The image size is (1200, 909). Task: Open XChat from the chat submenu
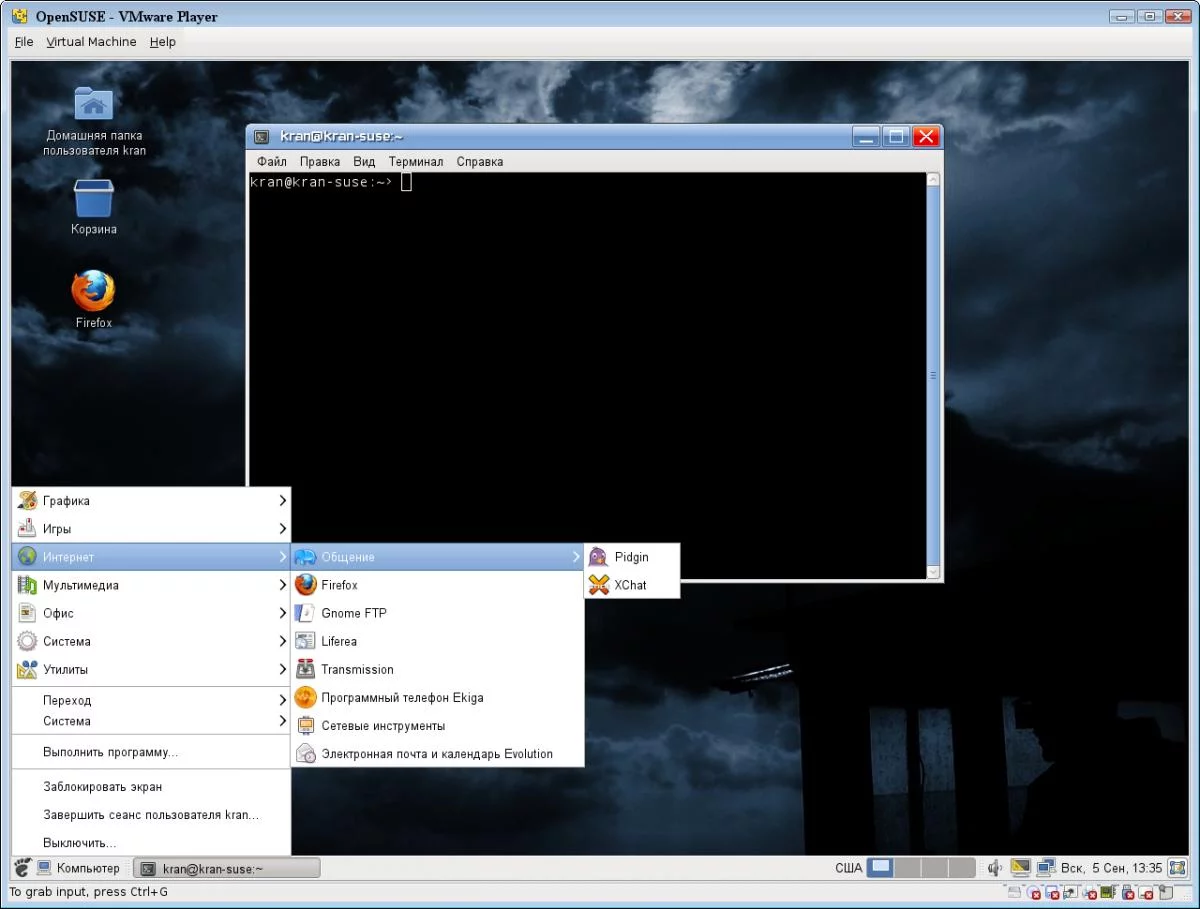630,585
